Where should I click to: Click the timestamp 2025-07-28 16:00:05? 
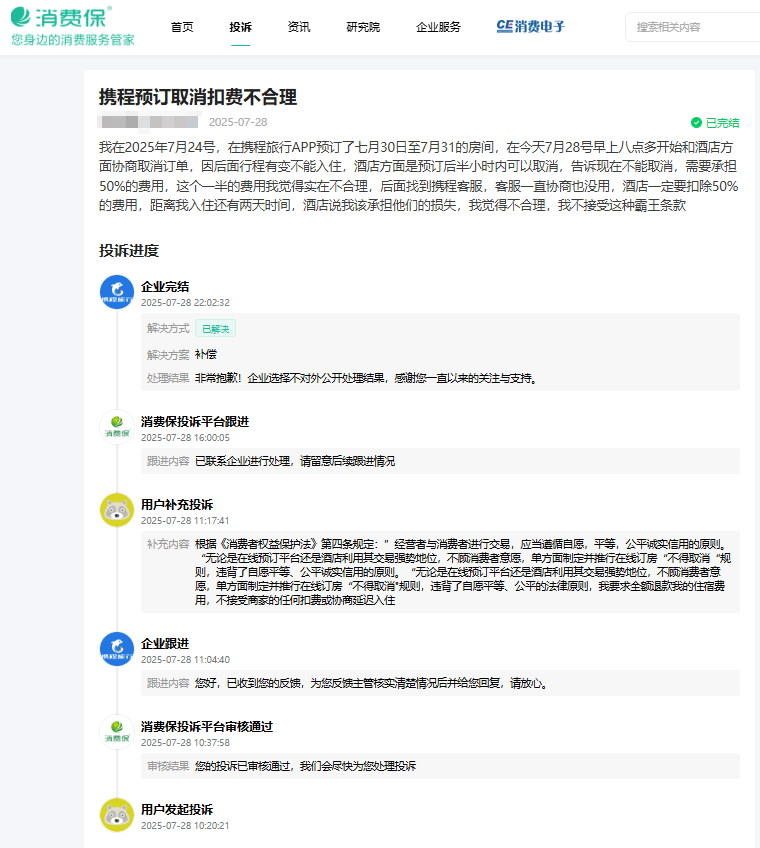pyautogui.click(x=186, y=438)
